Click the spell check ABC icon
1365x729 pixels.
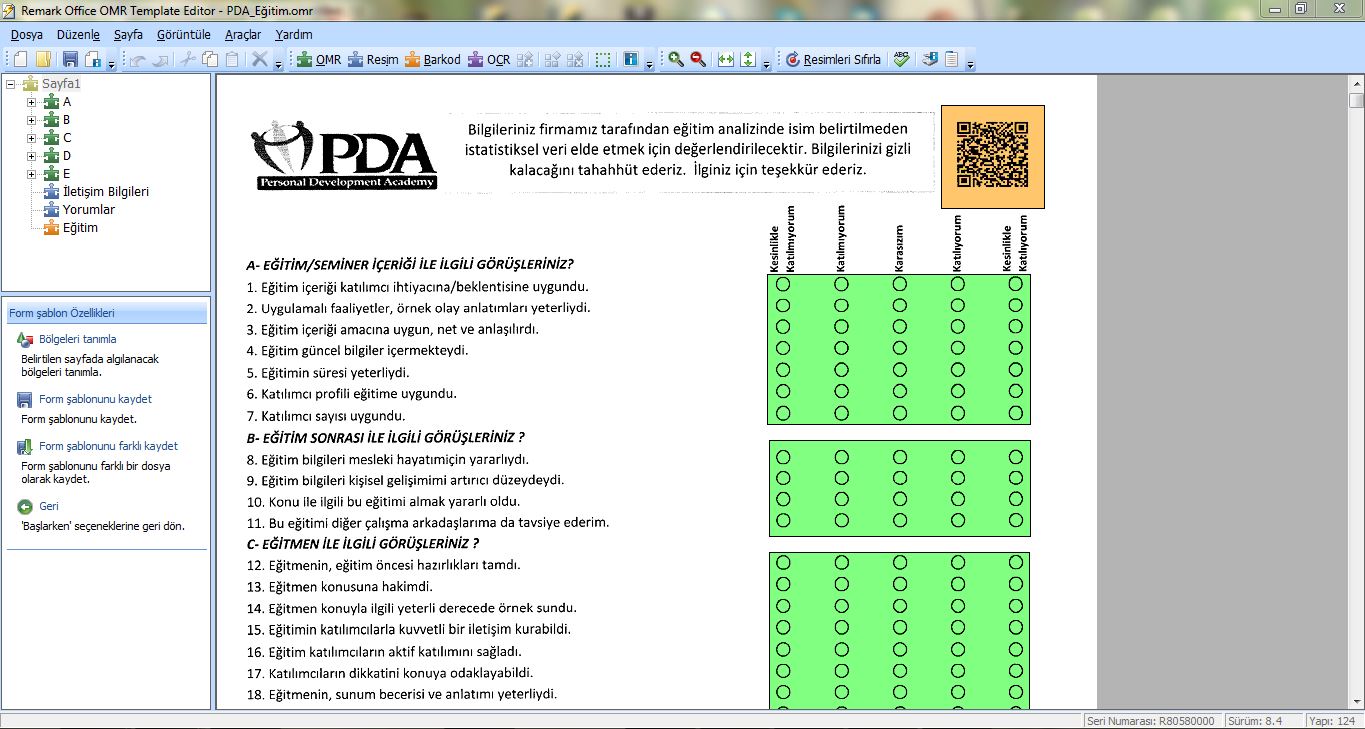click(x=901, y=60)
